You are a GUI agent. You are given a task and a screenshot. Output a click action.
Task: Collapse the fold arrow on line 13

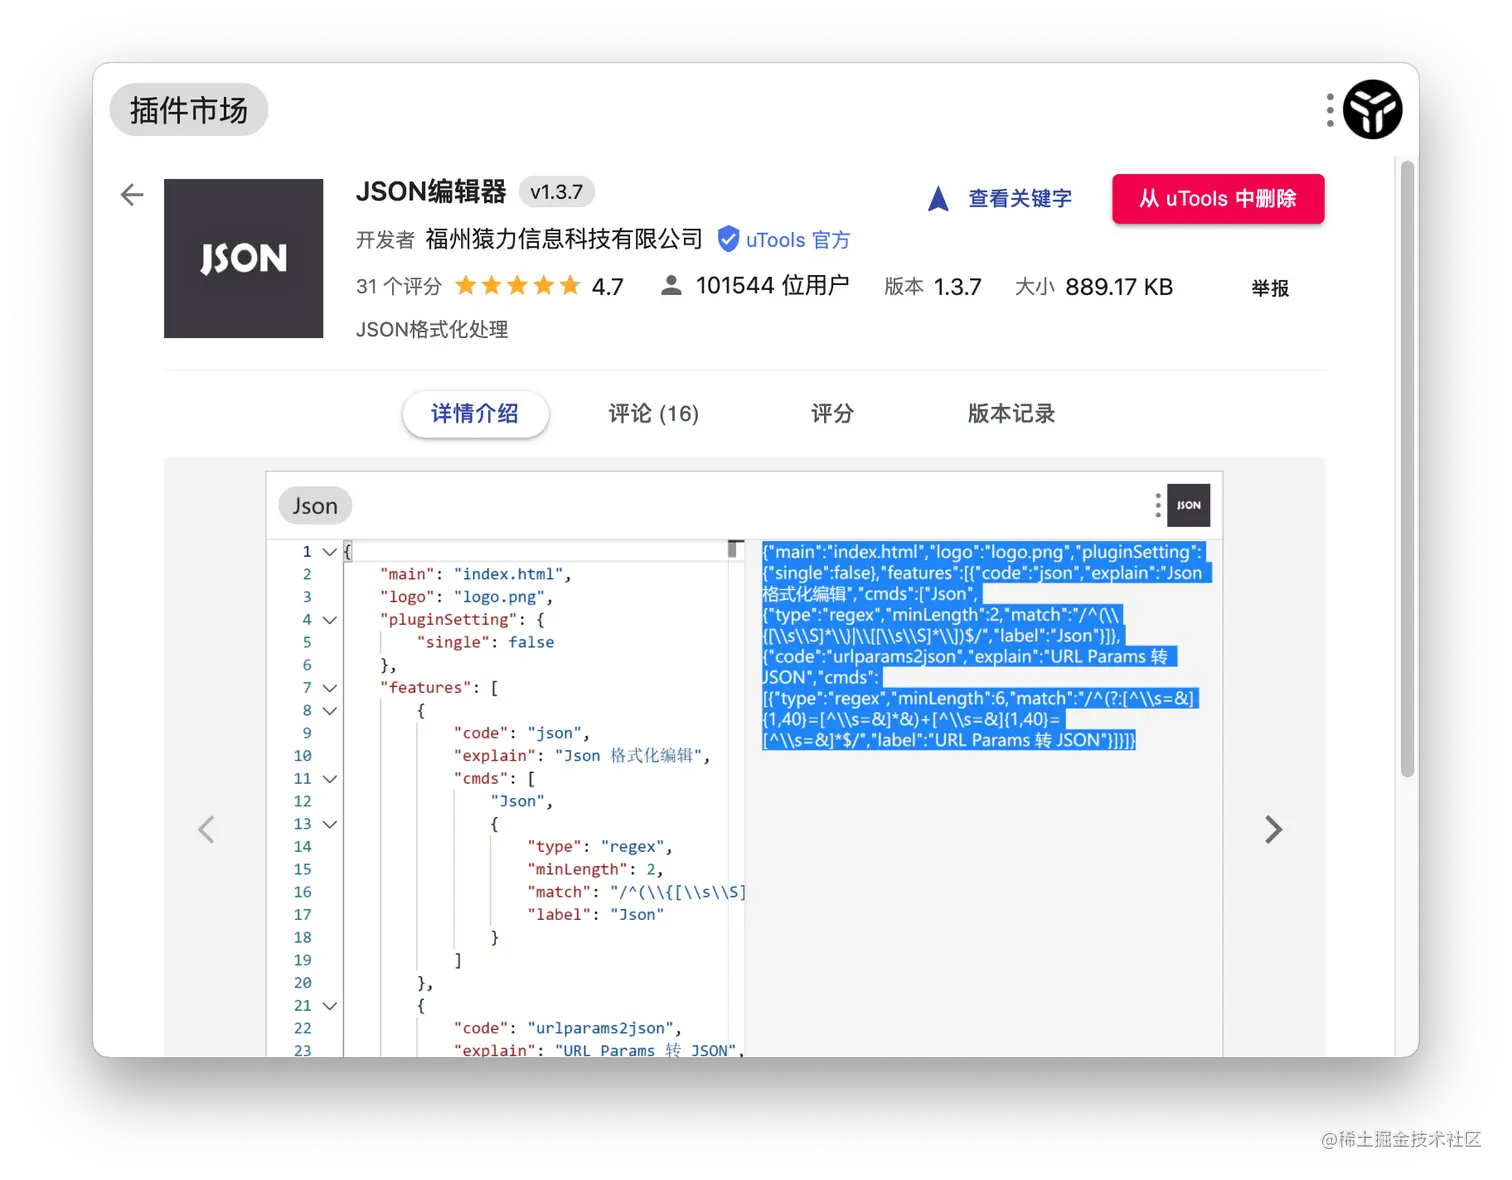[329, 824]
